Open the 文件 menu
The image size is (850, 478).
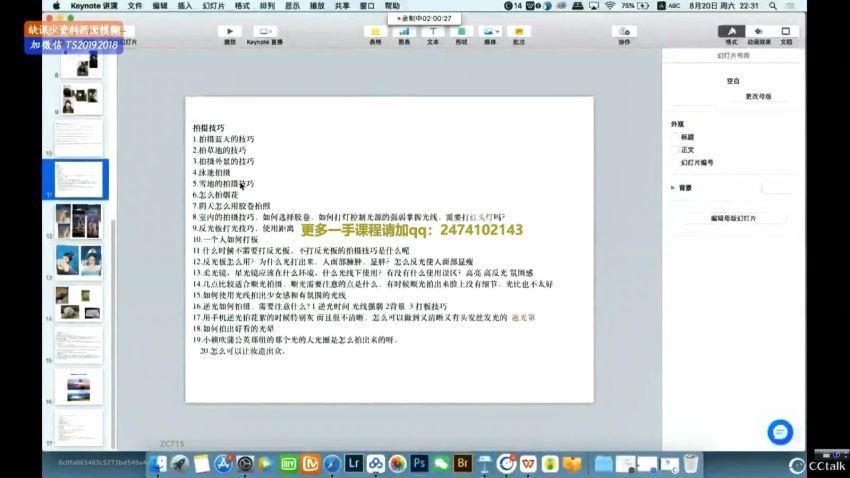134,6
